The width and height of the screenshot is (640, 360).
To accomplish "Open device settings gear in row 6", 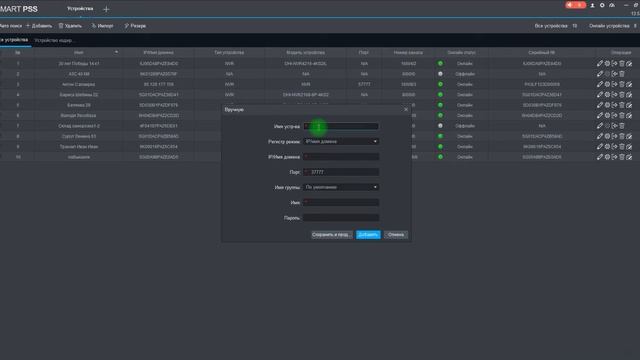I will pos(607,116).
